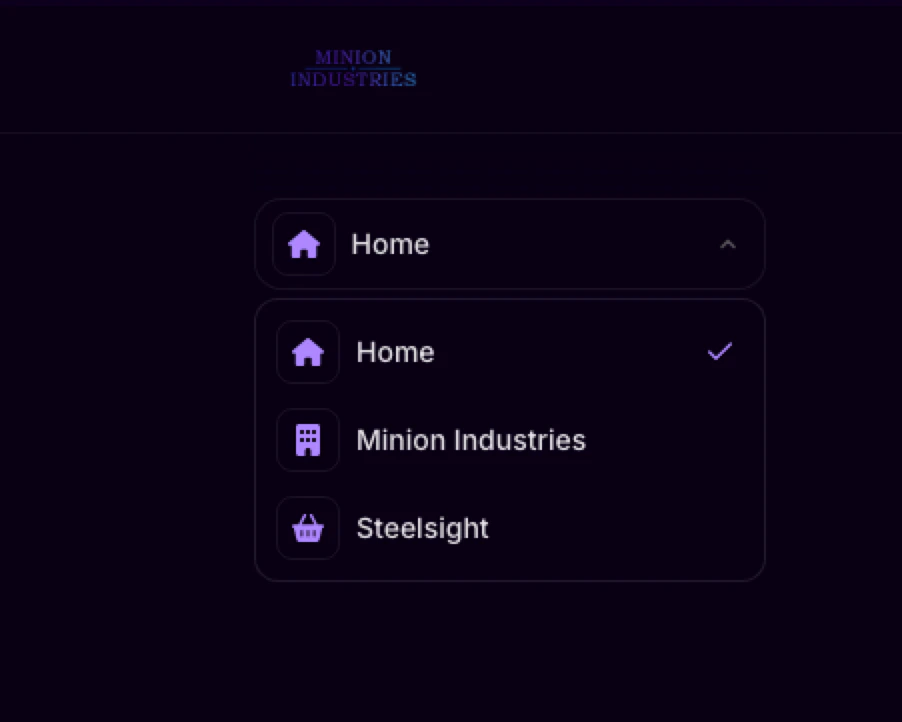Click the Minion Industries office building icon
This screenshot has width=902, height=722.
[307, 440]
